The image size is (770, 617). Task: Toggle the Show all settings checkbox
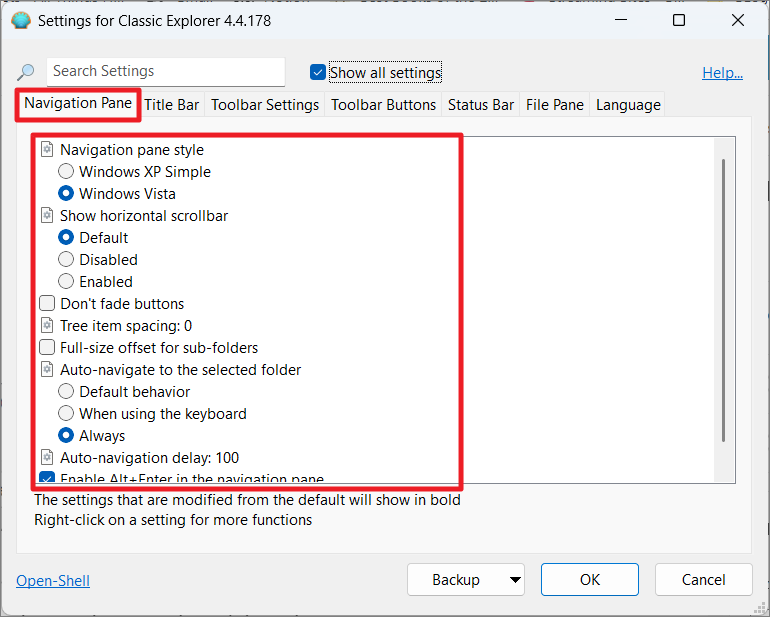318,72
